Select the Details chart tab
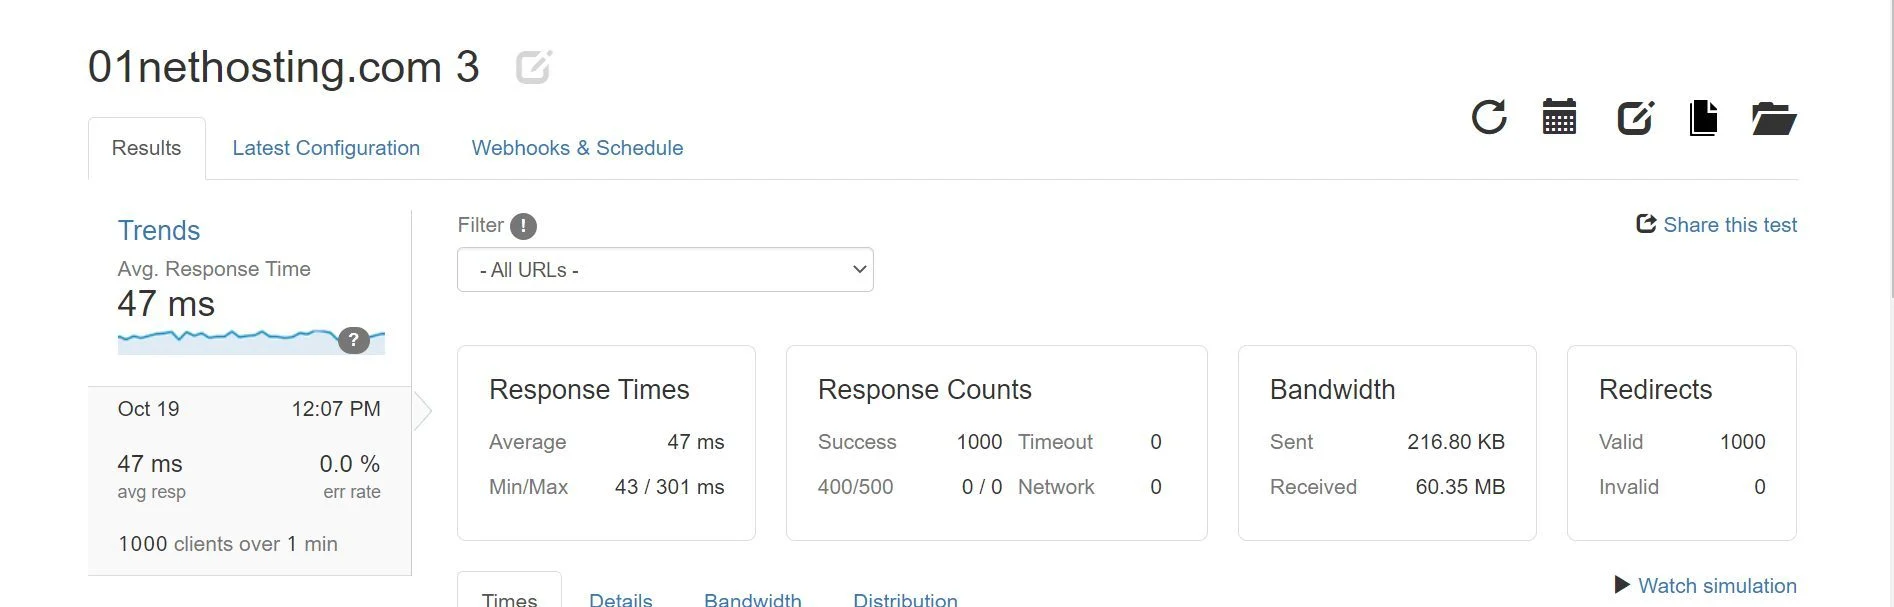This screenshot has height=607, width=1894. (620, 598)
